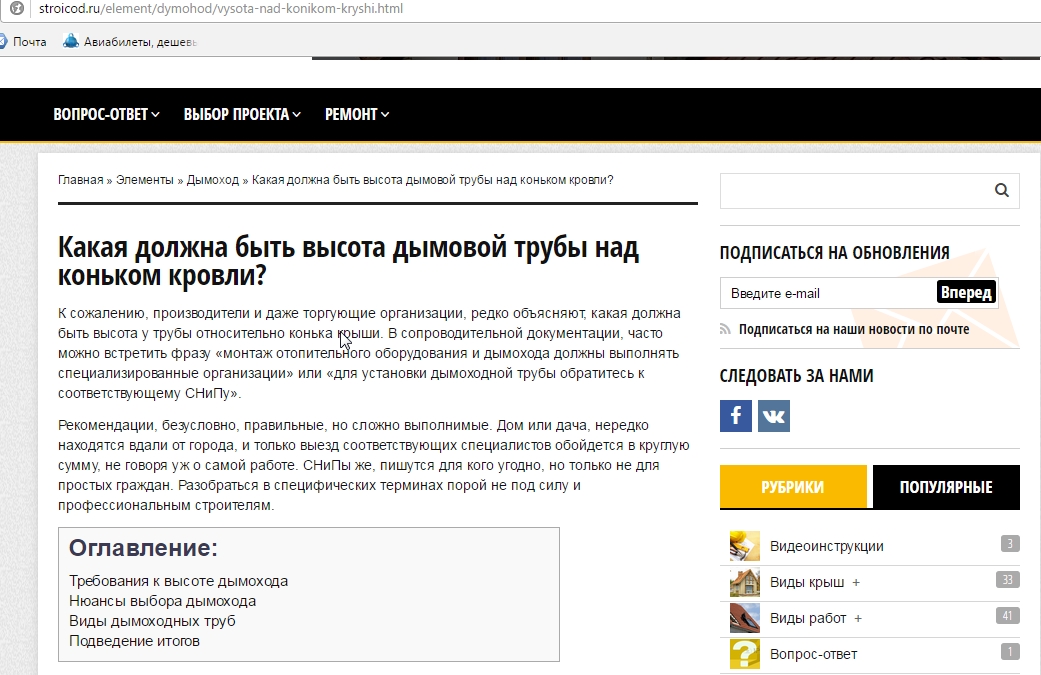1041x675 pixels.
Task: Click the Виды работ roof thumbnail
Action: click(x=745, y=618)
